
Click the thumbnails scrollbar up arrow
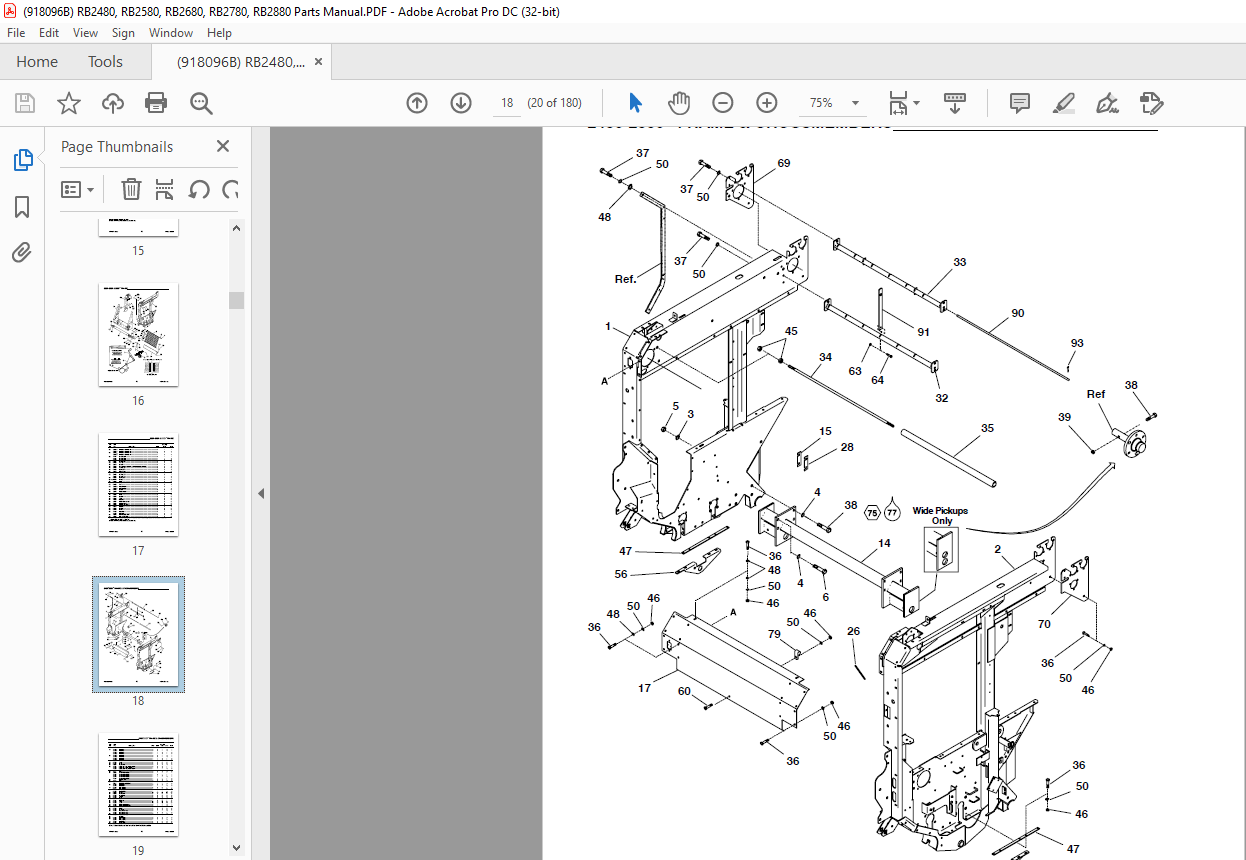(x=237, y=227)
